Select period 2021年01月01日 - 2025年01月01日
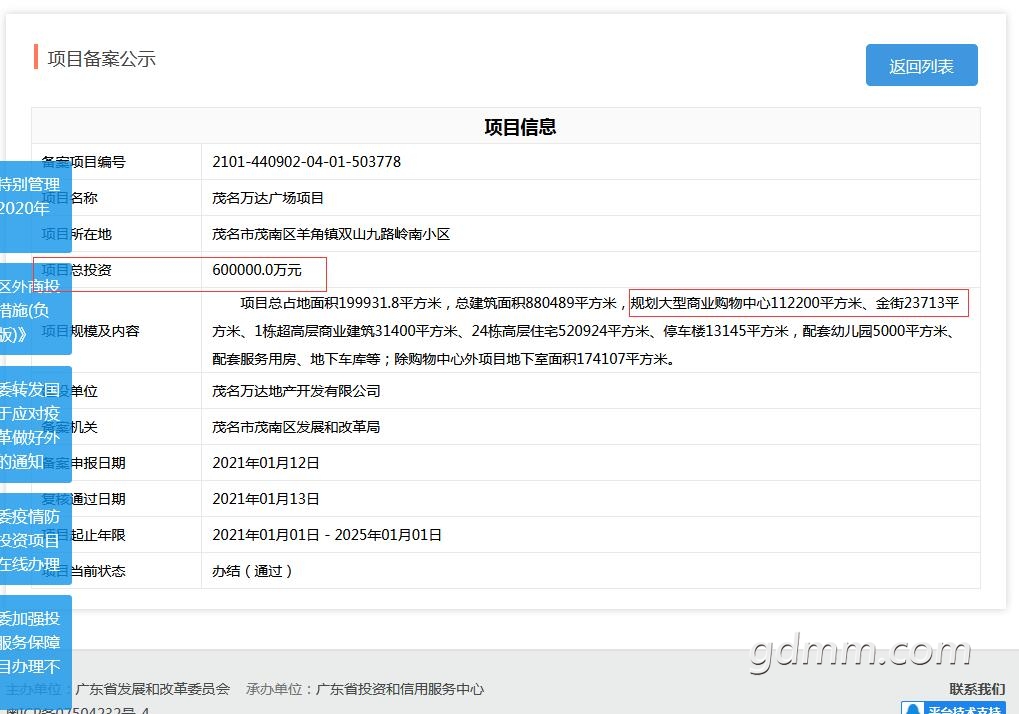1019x714 pixels. [327, 535]
